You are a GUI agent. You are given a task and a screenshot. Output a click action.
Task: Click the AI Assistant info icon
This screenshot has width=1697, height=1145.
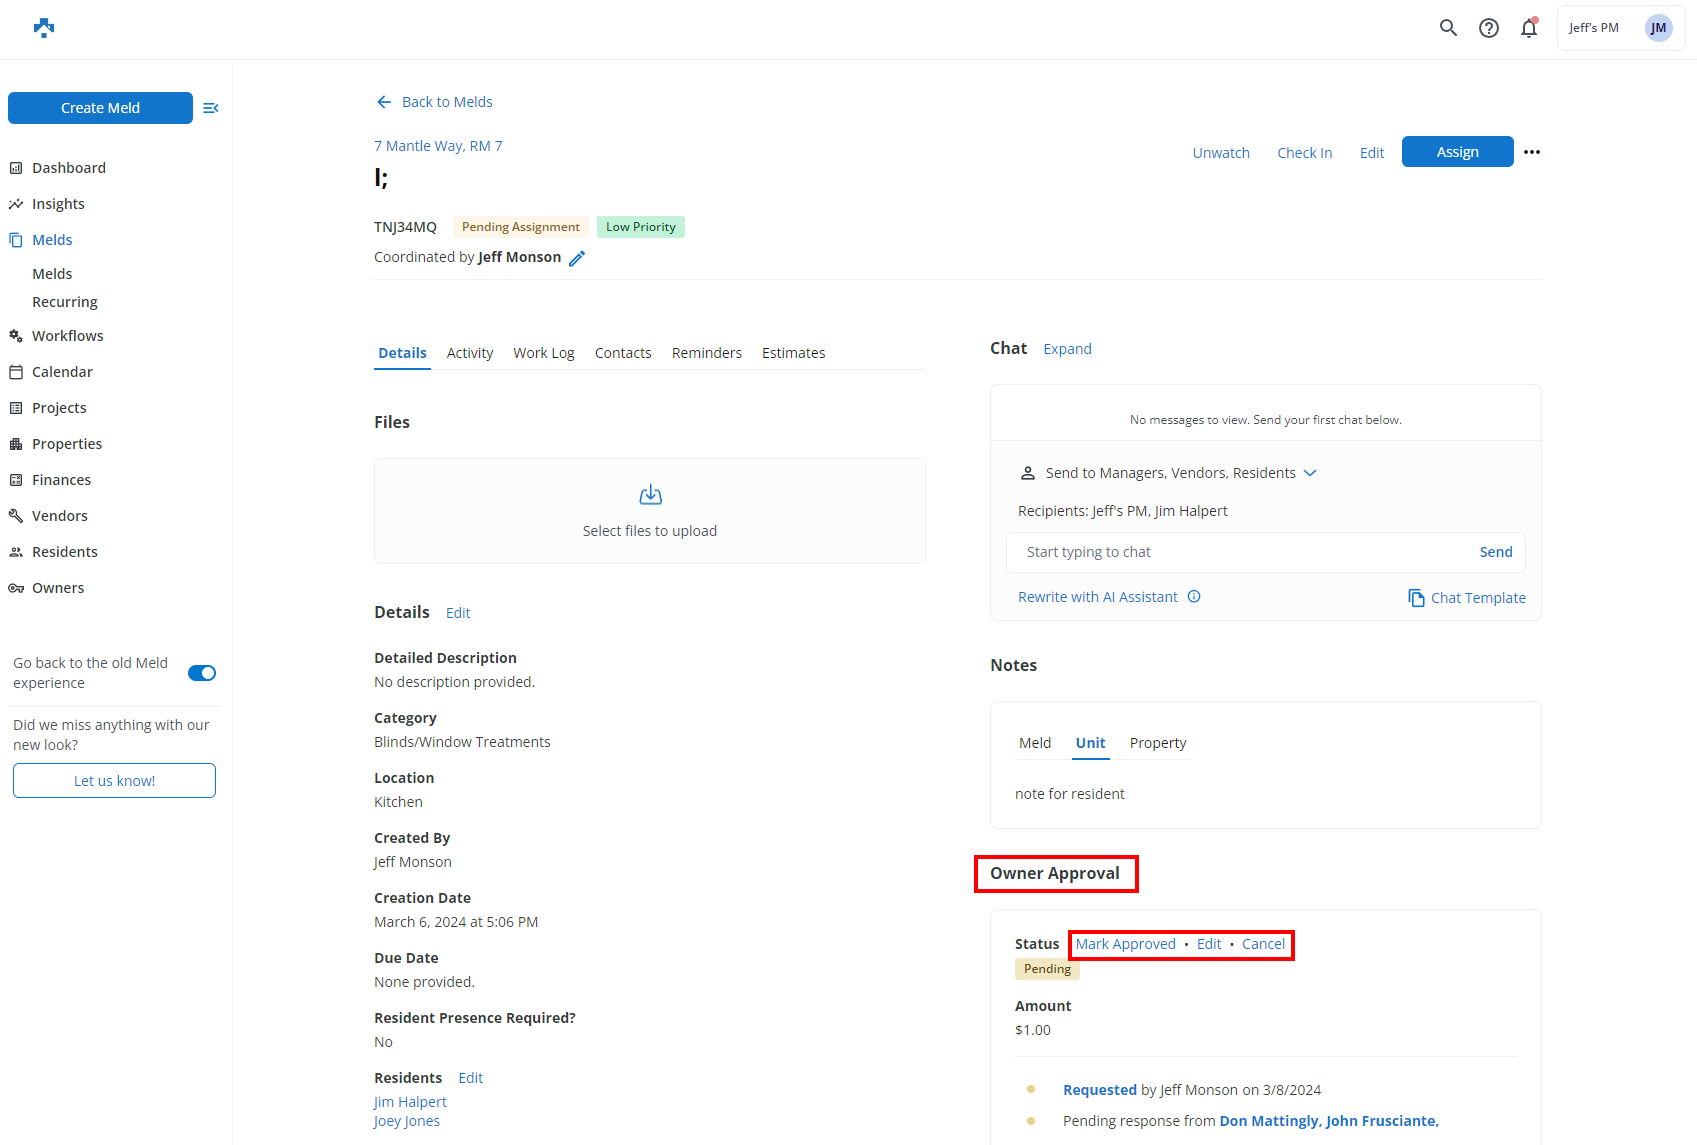1194,597
